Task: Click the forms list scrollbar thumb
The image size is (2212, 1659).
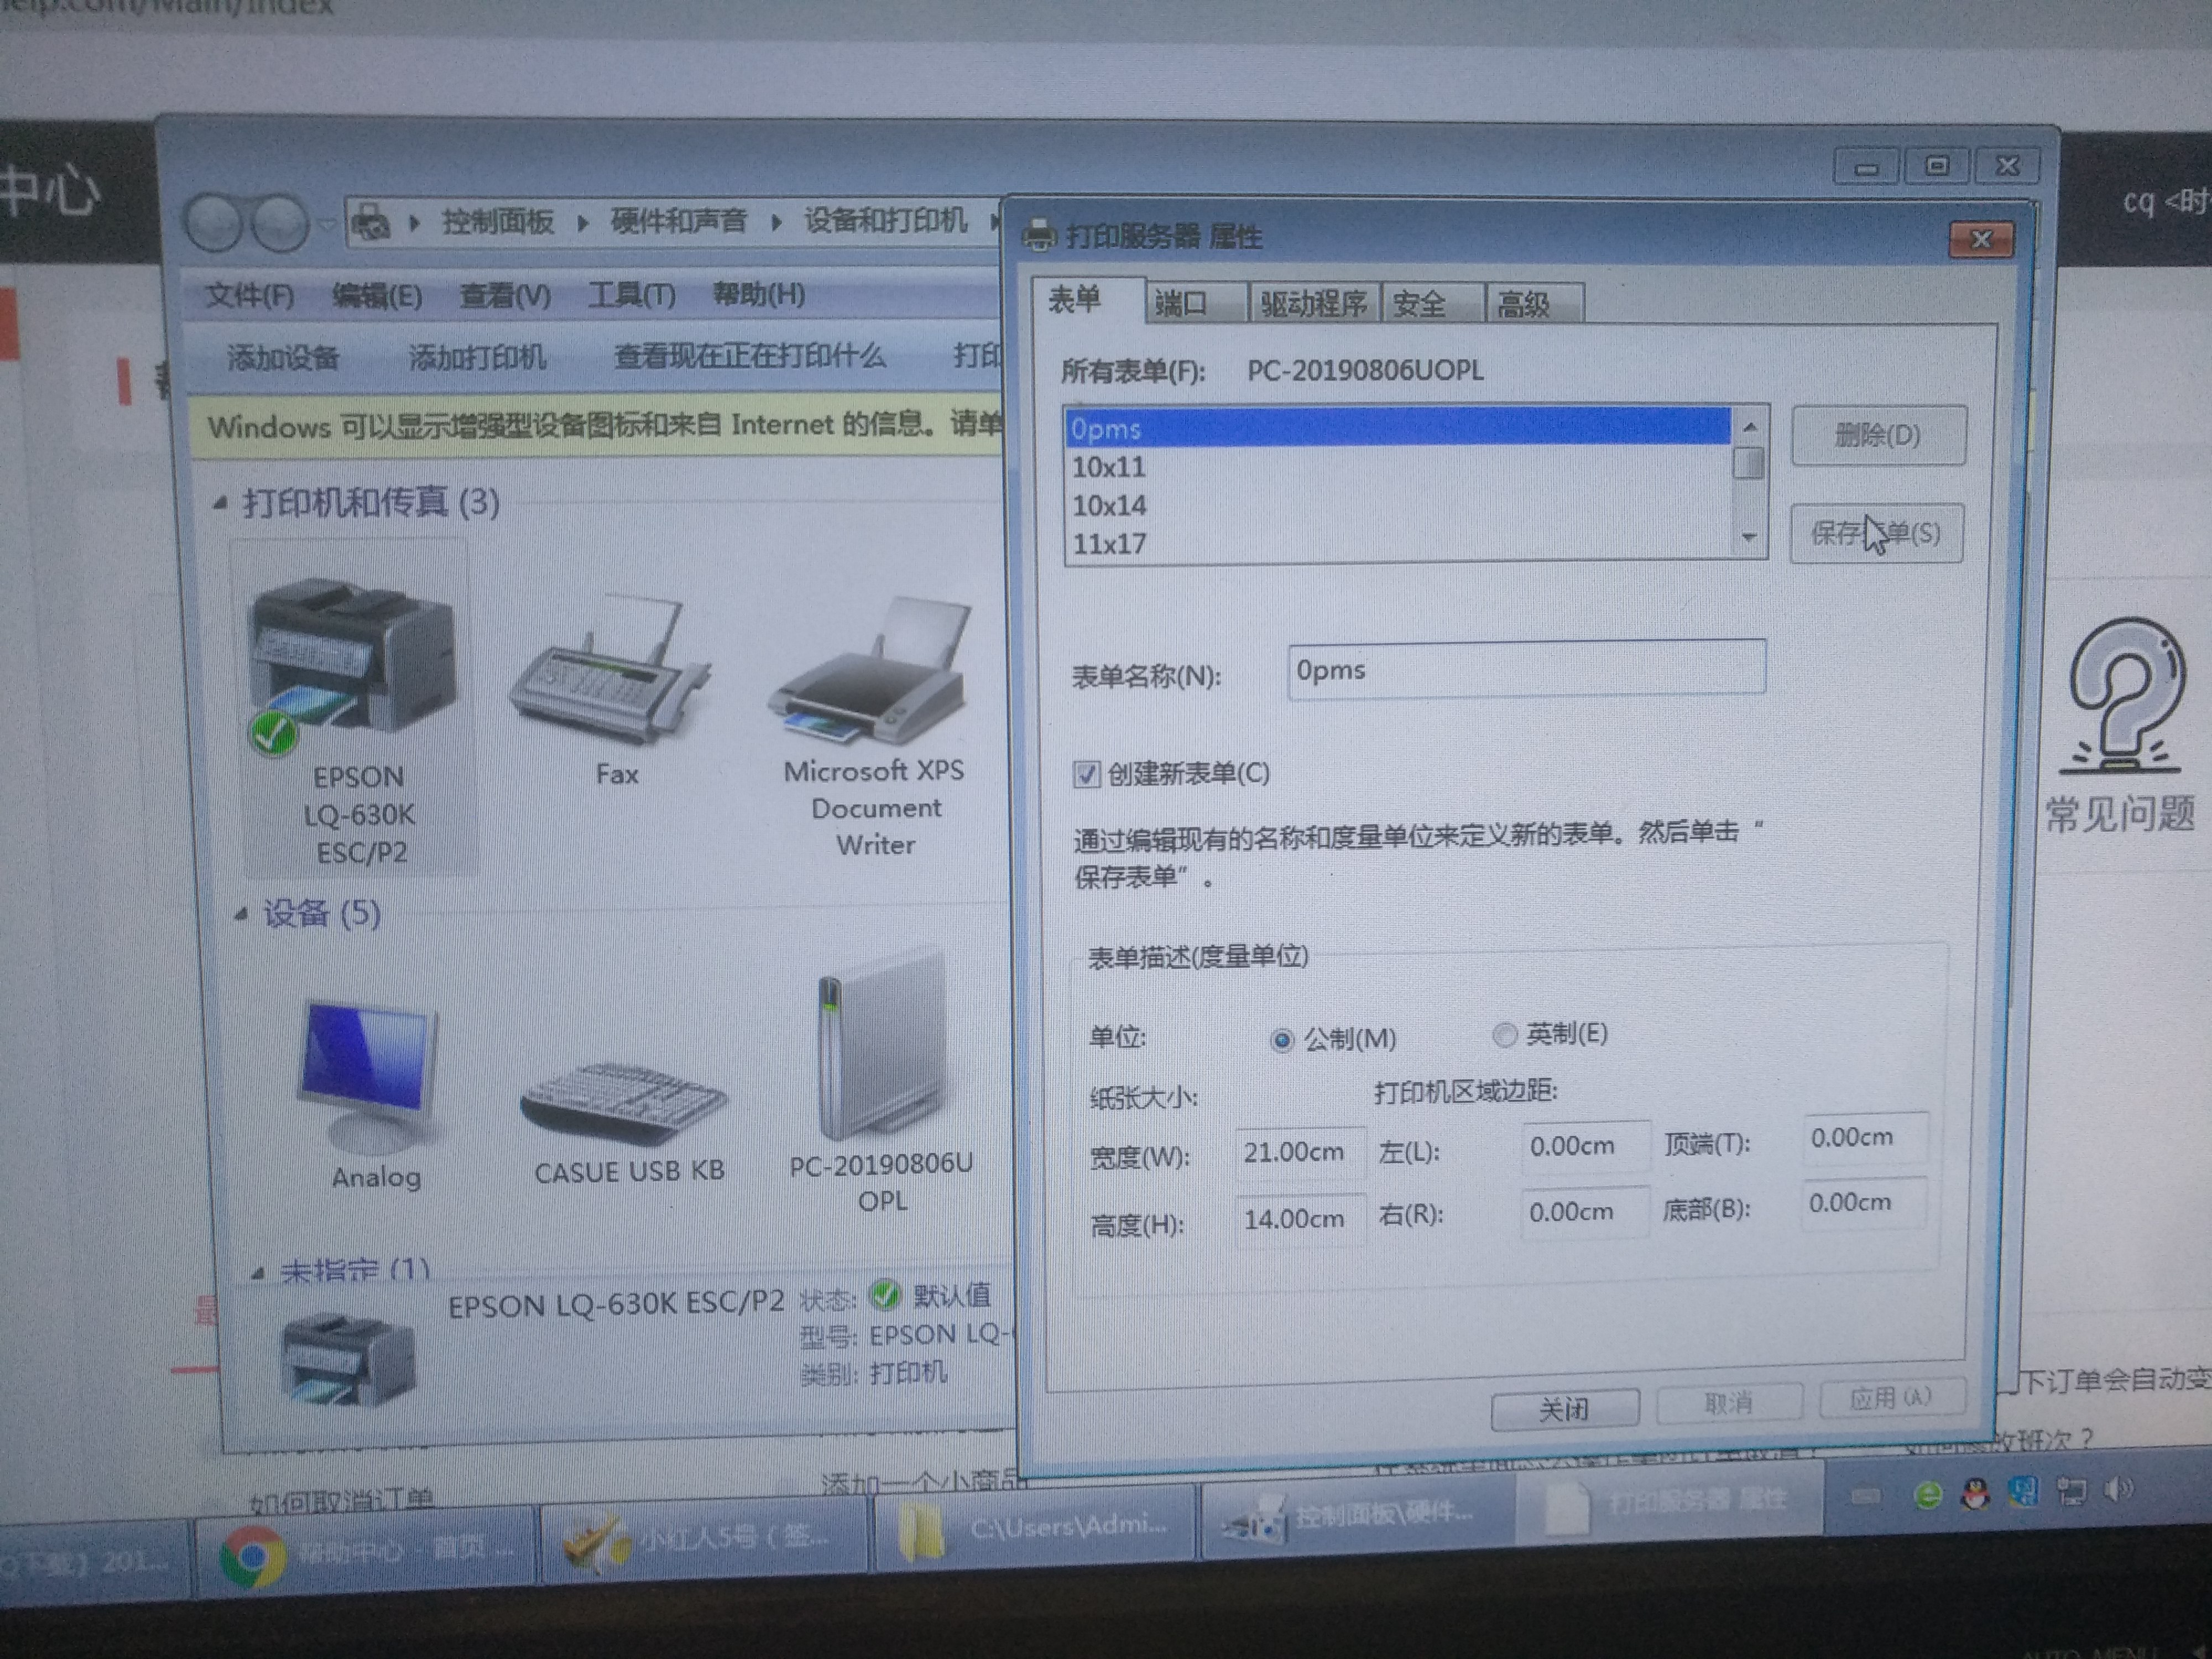Action: click(x=1748, y=464)
